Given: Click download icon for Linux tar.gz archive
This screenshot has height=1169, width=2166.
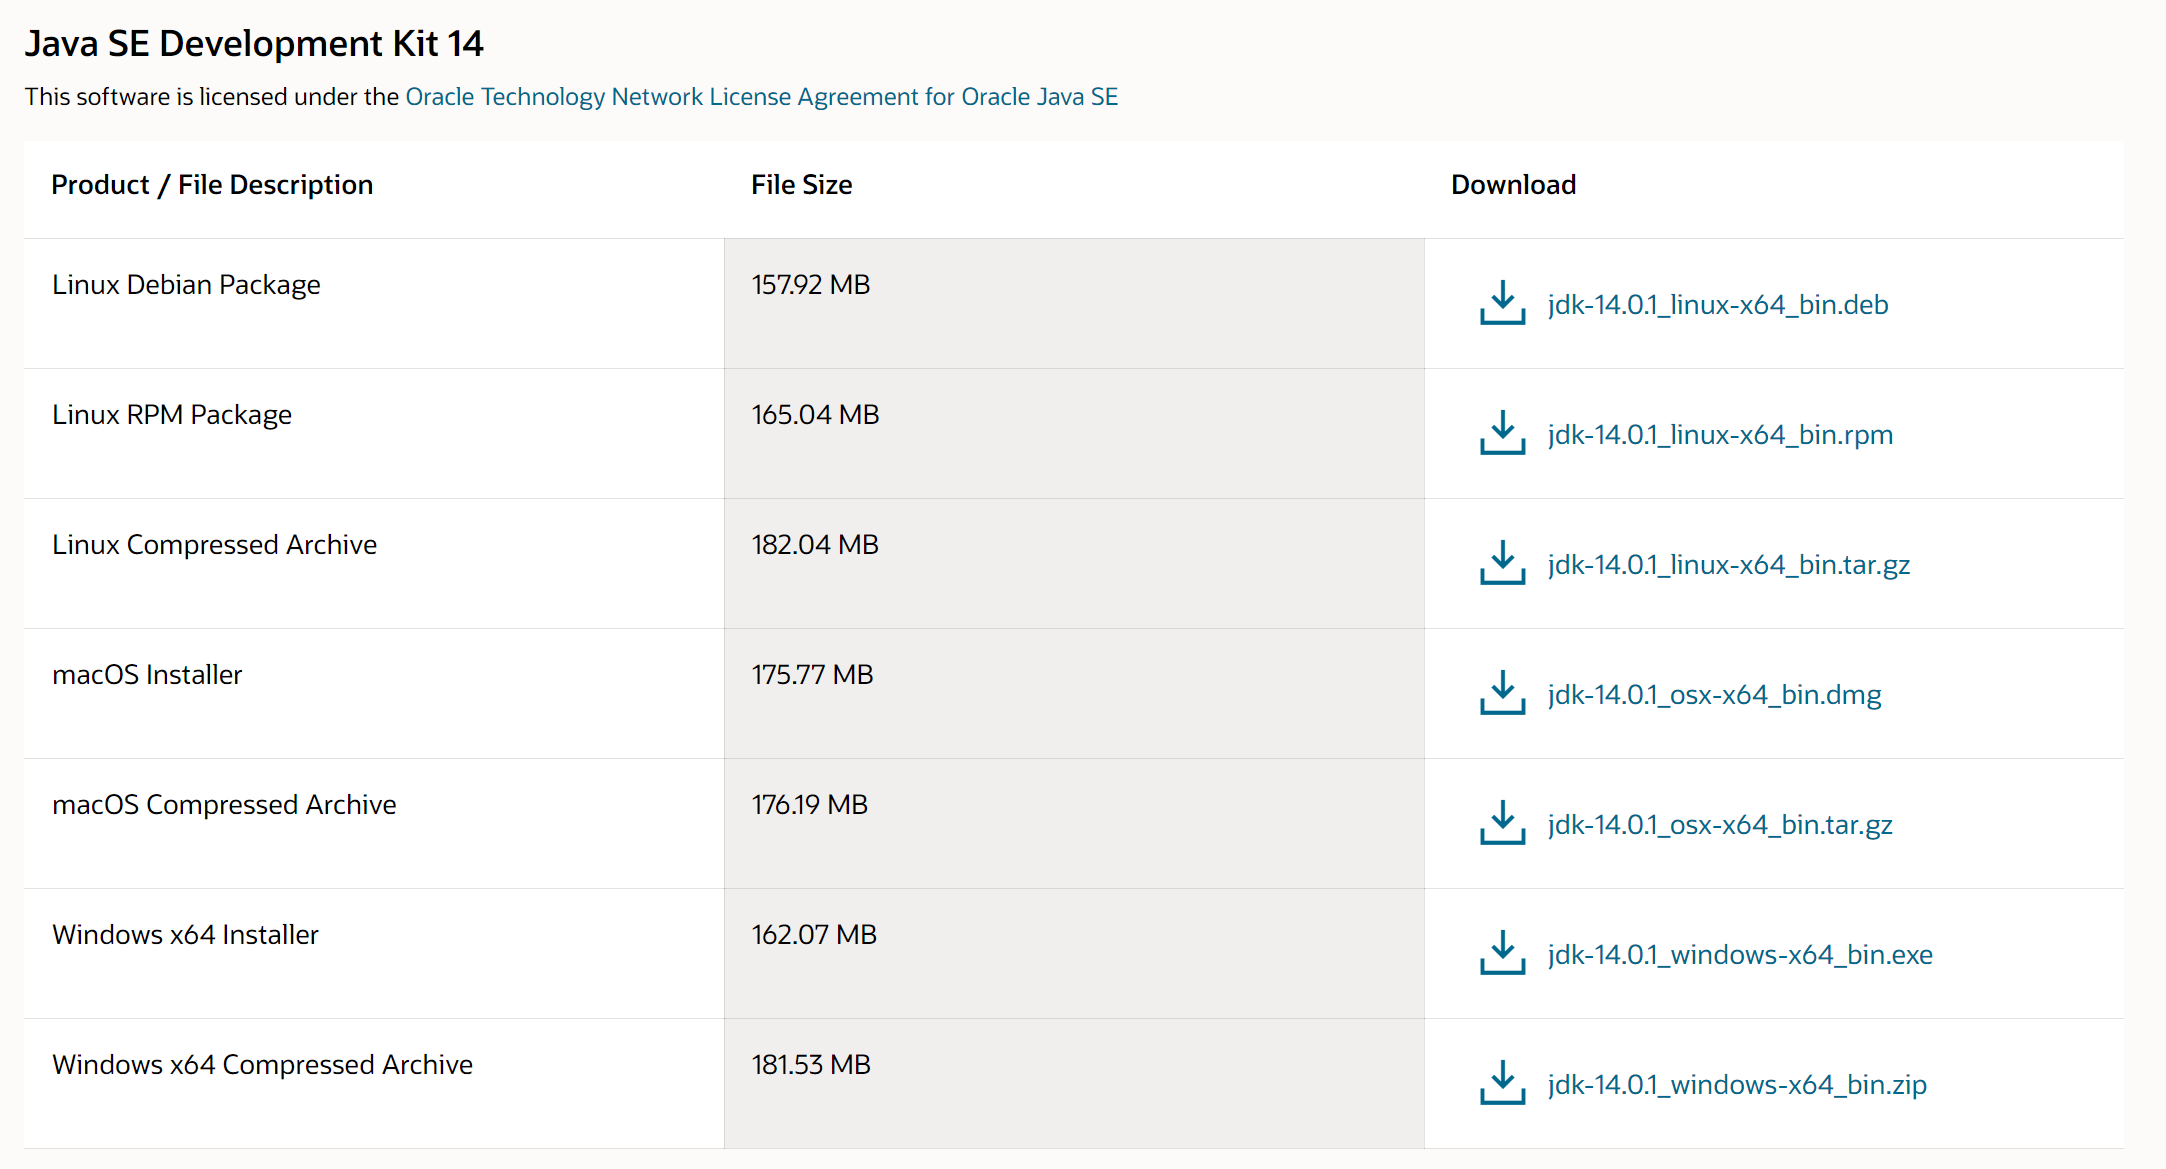Looking at the screenshot, I should pyautogui.click(x=1502, y=563).
